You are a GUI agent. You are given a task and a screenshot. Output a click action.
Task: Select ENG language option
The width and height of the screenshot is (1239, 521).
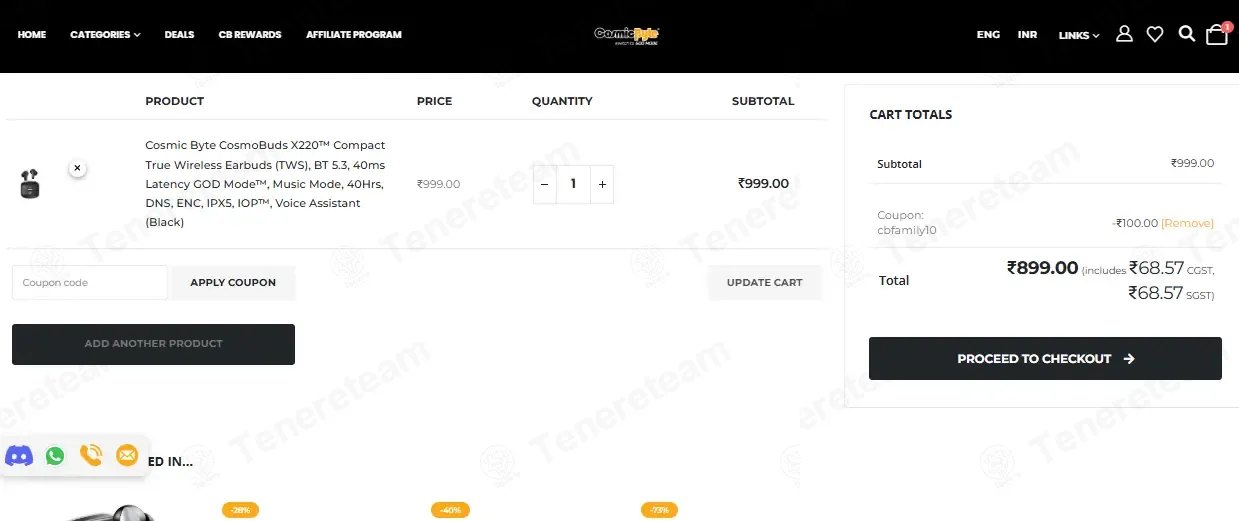click(x=988, y=35)
